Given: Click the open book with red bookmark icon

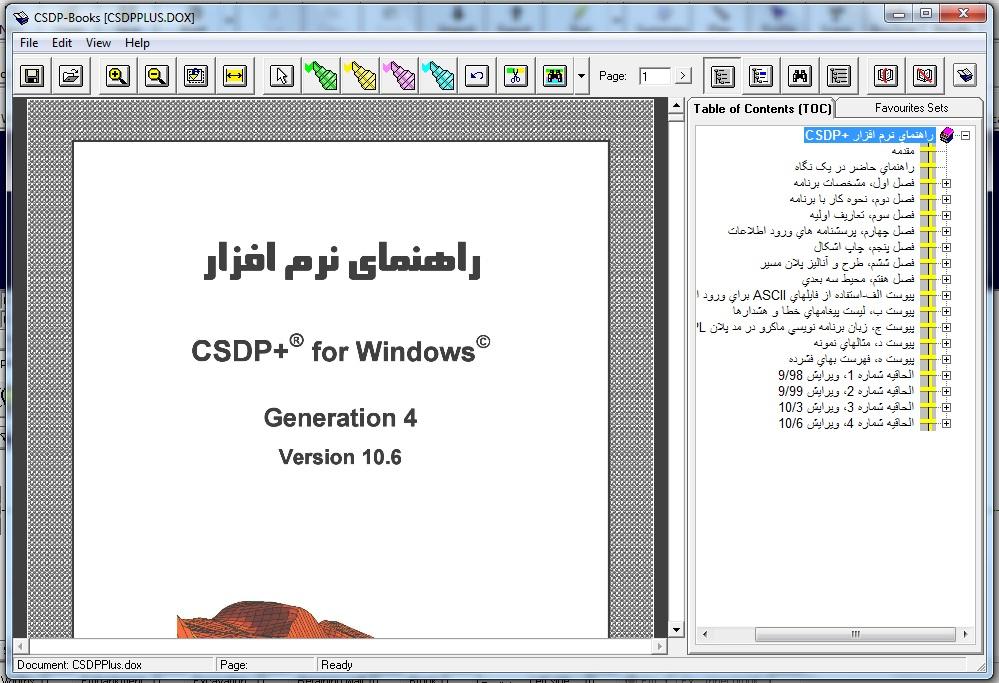Looking at the screenshot, I should click(886, 76).
